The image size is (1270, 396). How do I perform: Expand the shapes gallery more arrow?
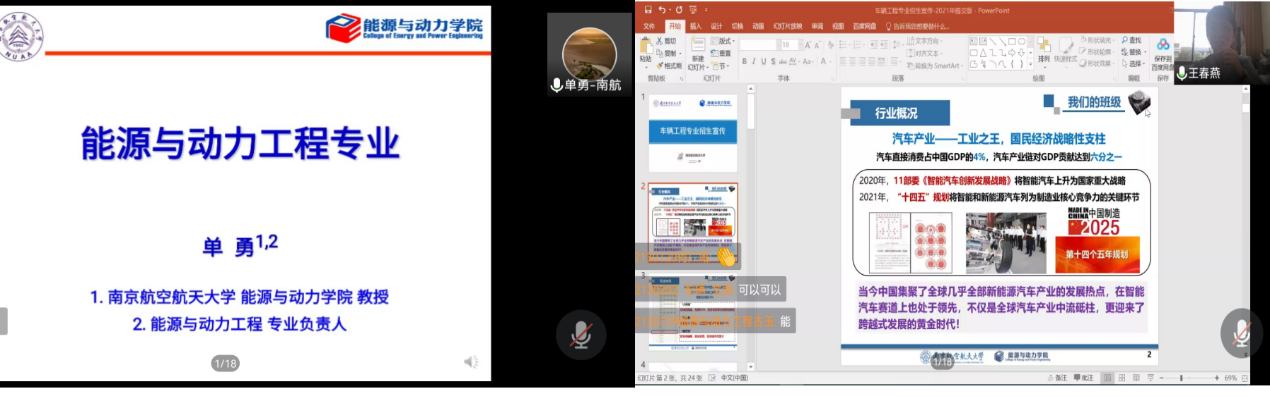(x=1030, y=65)
